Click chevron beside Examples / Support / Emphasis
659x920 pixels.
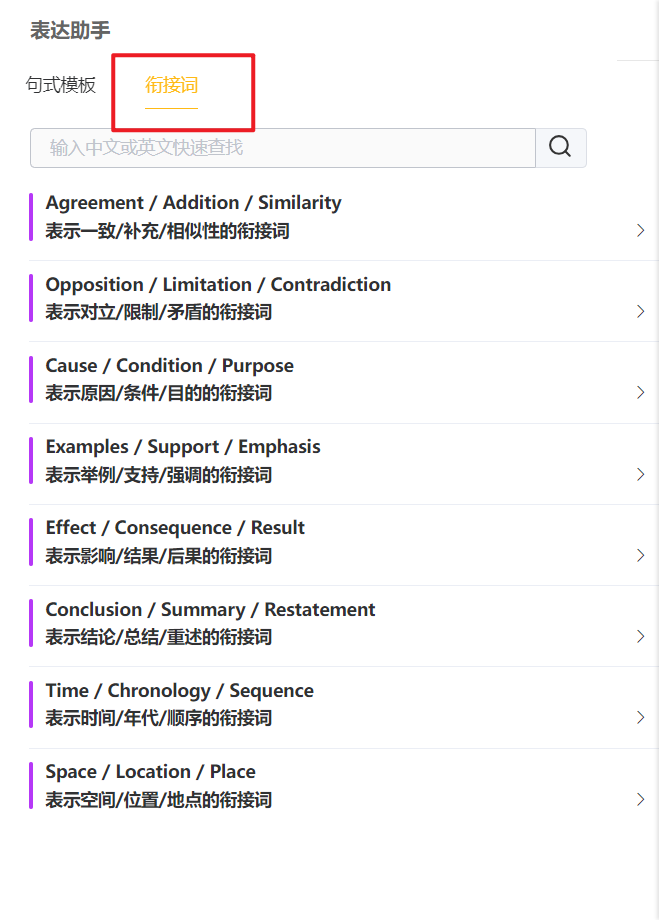coord(641,474)
